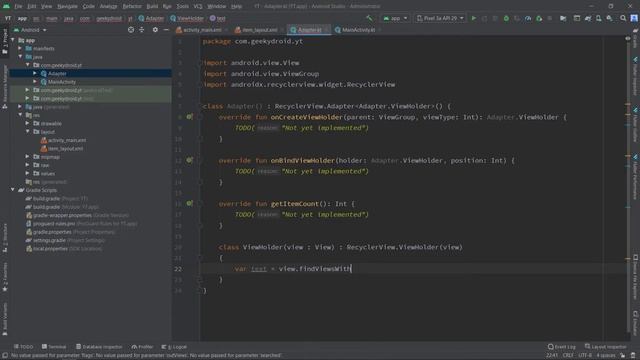The height and width of the screenshot is (360, 640).
Task: Start debugging with the green bug icon
Action: point(506,18)
